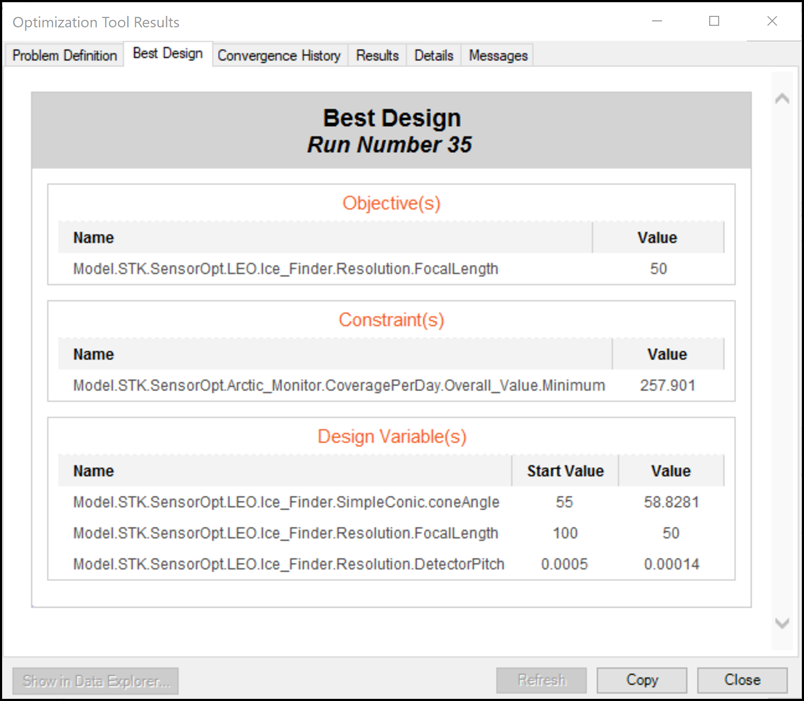This screenshot has width=804, height=701.
Task: Switch to the Problem Definition tab
Action: click(64, 56)
